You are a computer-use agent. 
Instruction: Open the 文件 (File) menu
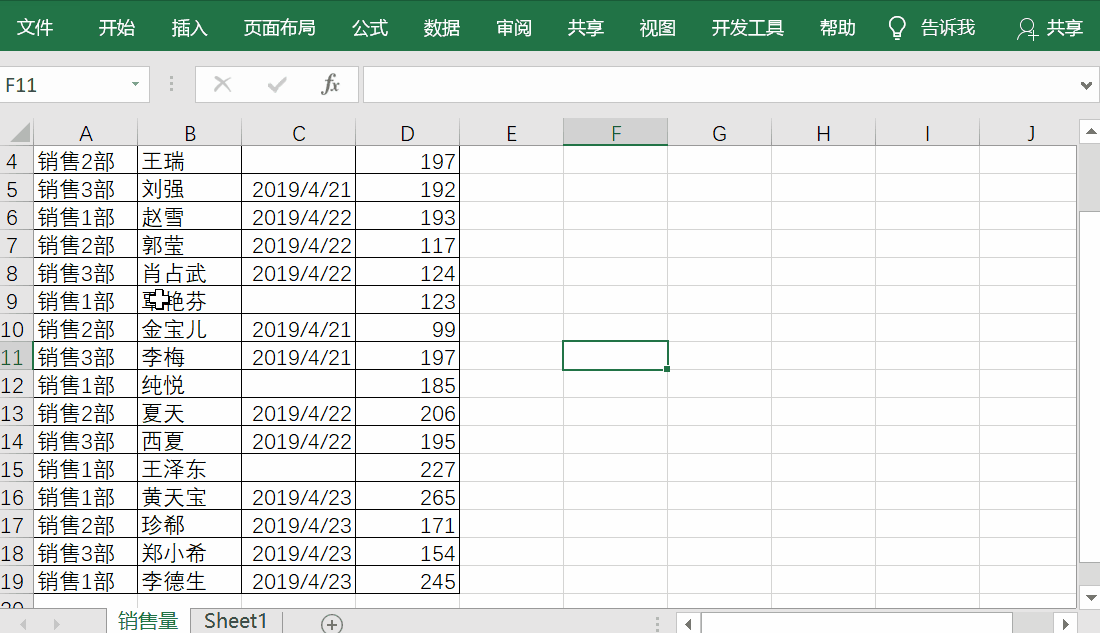coord(36,27)
